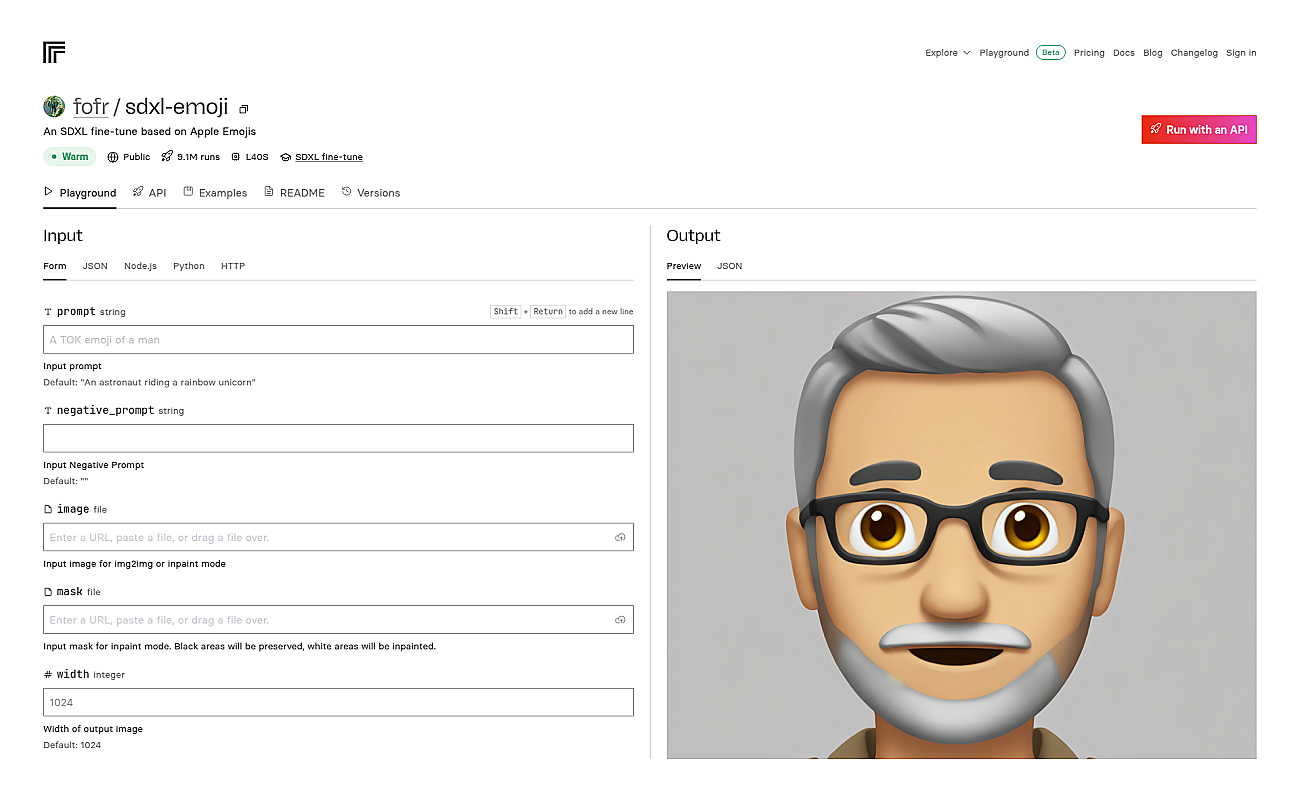Open Playground in the top navigation

(1004, 53)
